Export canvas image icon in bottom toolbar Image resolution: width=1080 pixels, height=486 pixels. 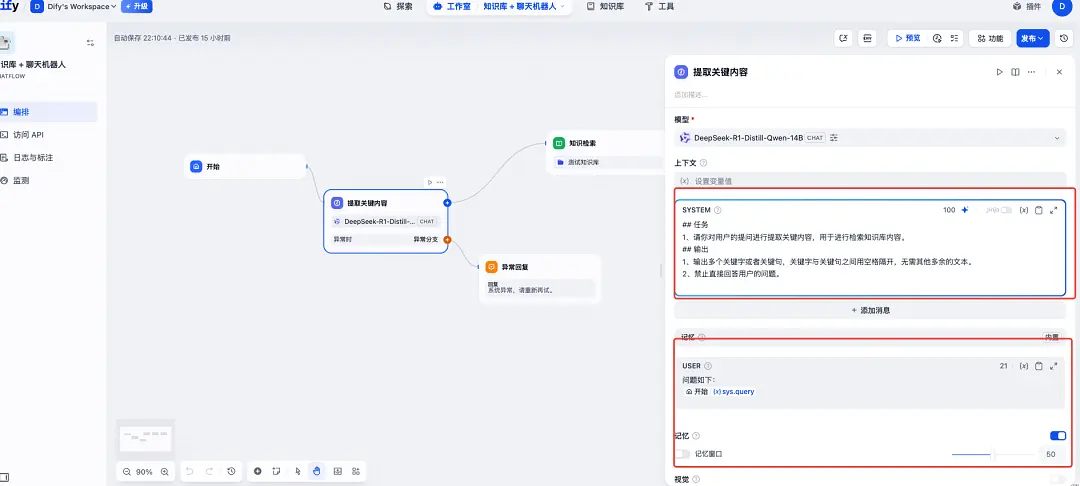coord(338,472)
